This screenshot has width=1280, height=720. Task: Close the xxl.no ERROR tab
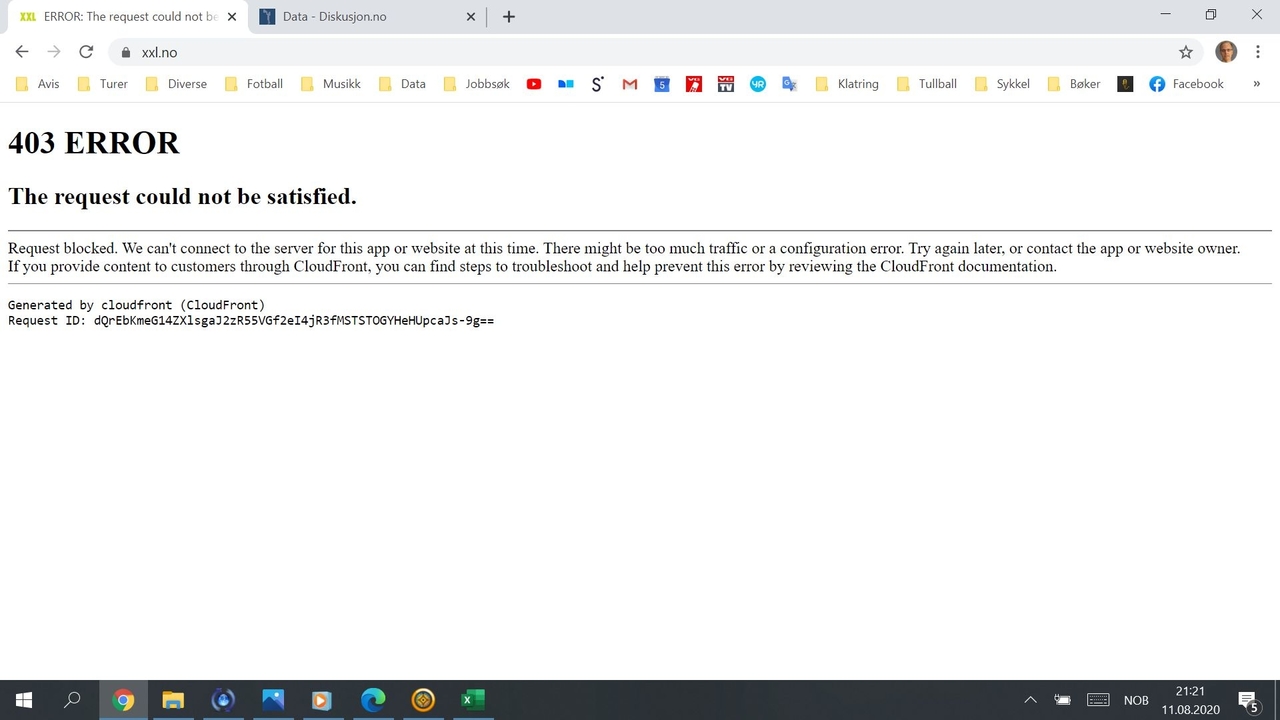(232, 17)
